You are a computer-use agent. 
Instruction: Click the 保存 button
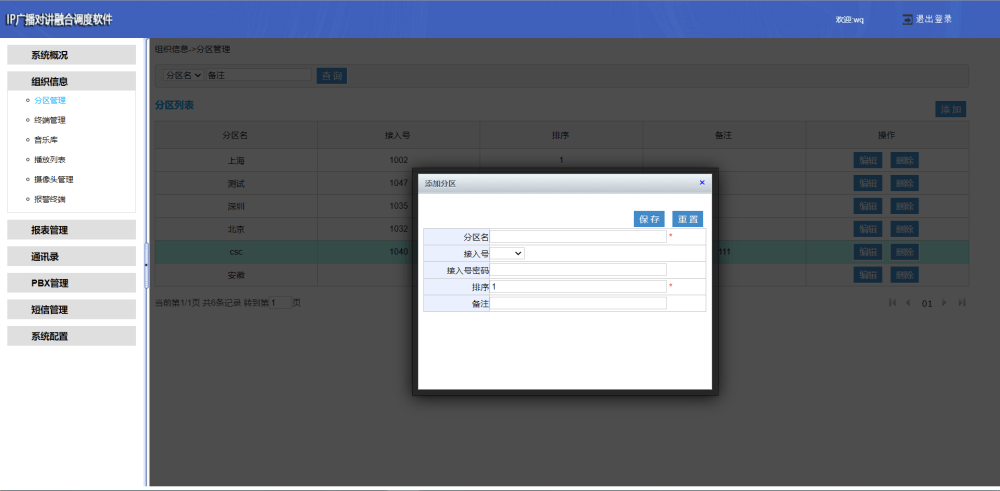pos(649,219)
